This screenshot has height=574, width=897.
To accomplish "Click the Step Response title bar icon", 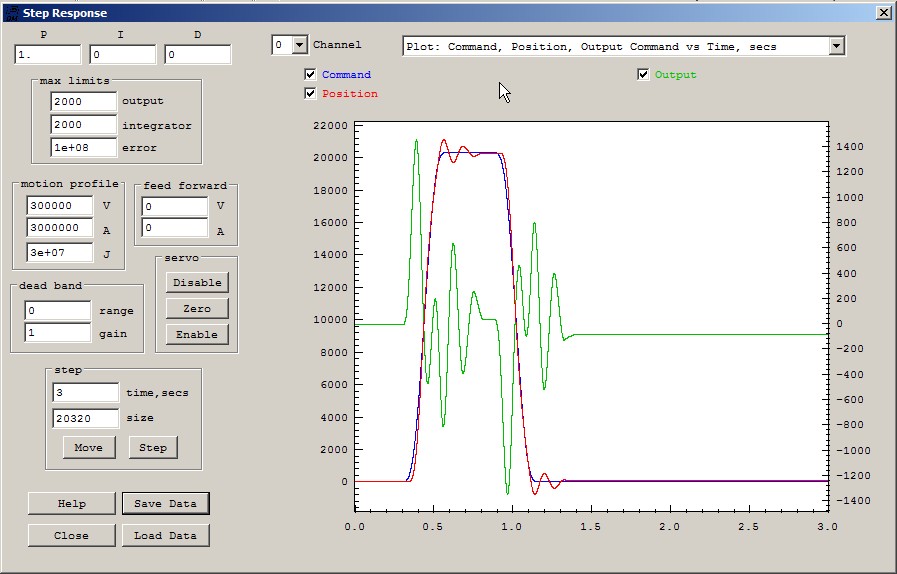I will pyautogui.click(x=11, y=13).
